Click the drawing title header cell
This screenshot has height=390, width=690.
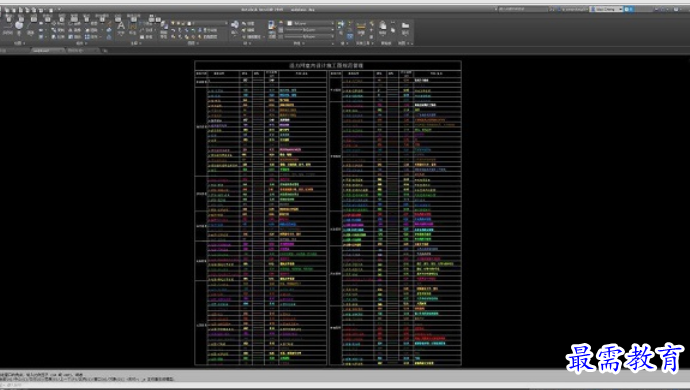click(328, 65)
